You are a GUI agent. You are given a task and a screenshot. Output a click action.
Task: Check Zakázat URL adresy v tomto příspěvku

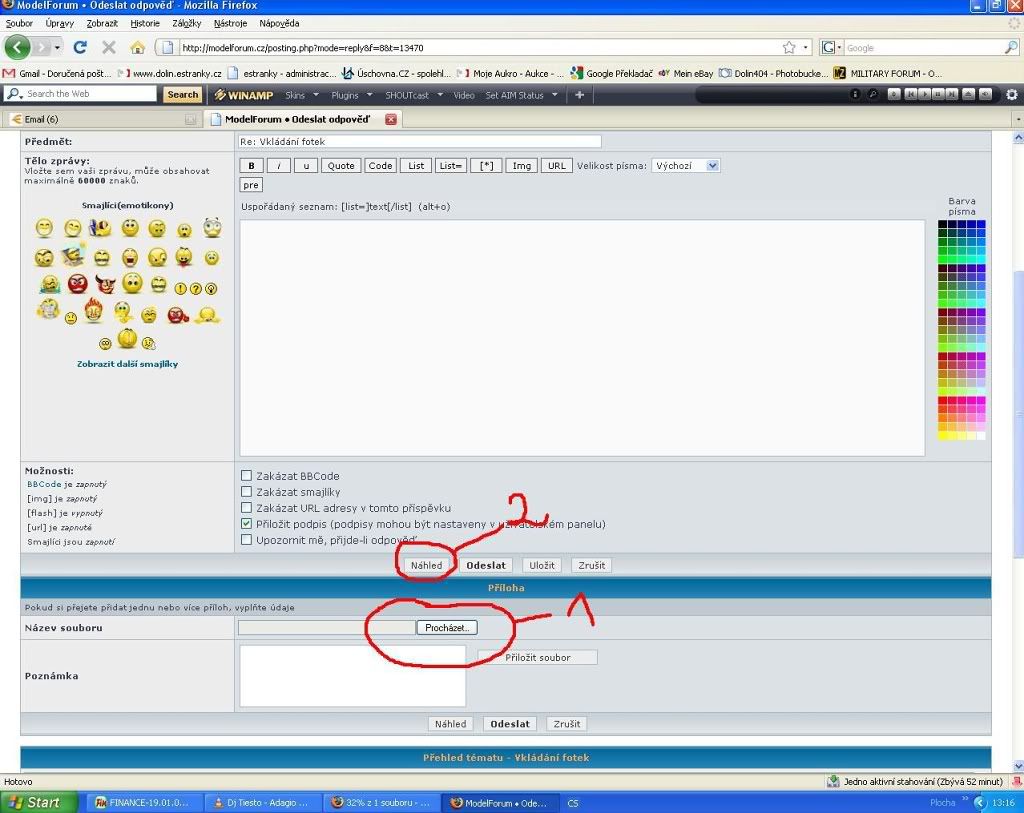pos(246,507)
